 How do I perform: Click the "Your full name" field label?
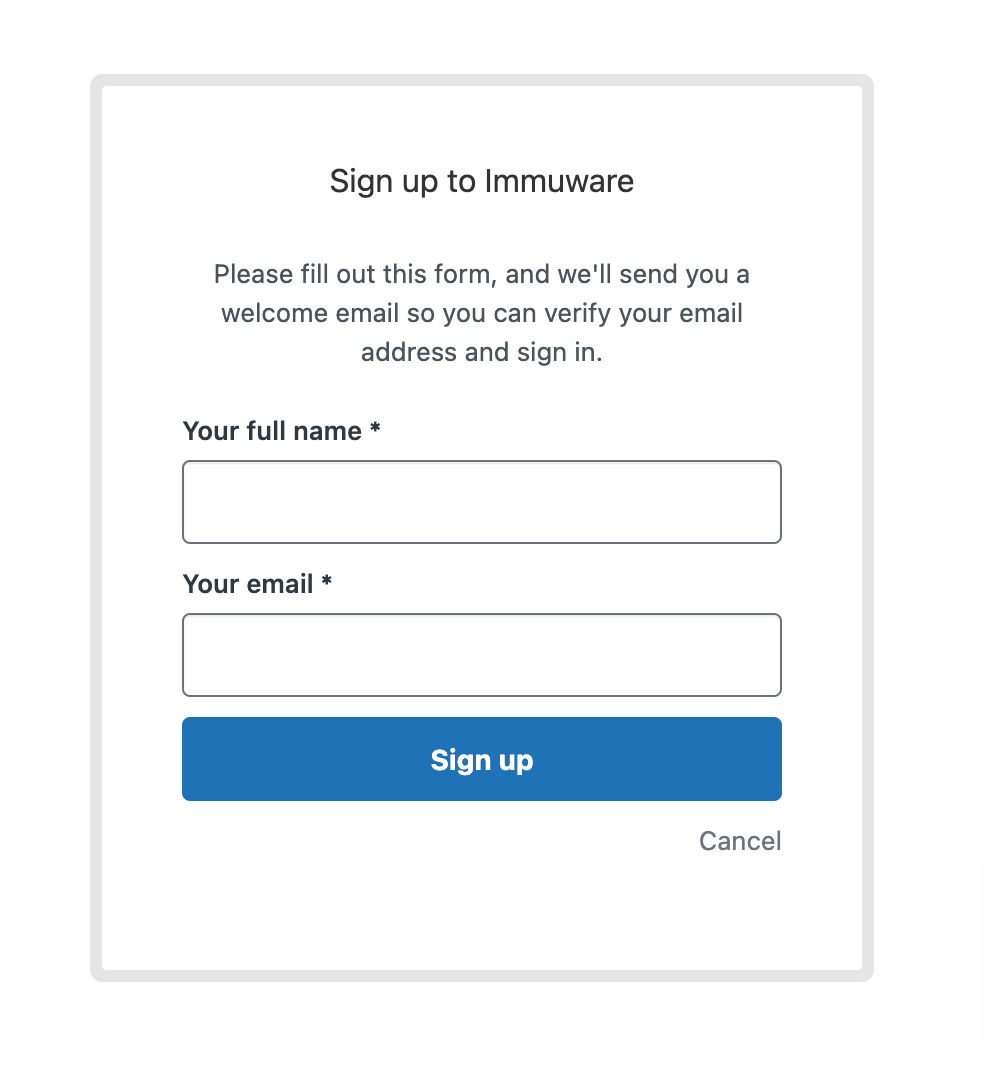tap(272, 431)
